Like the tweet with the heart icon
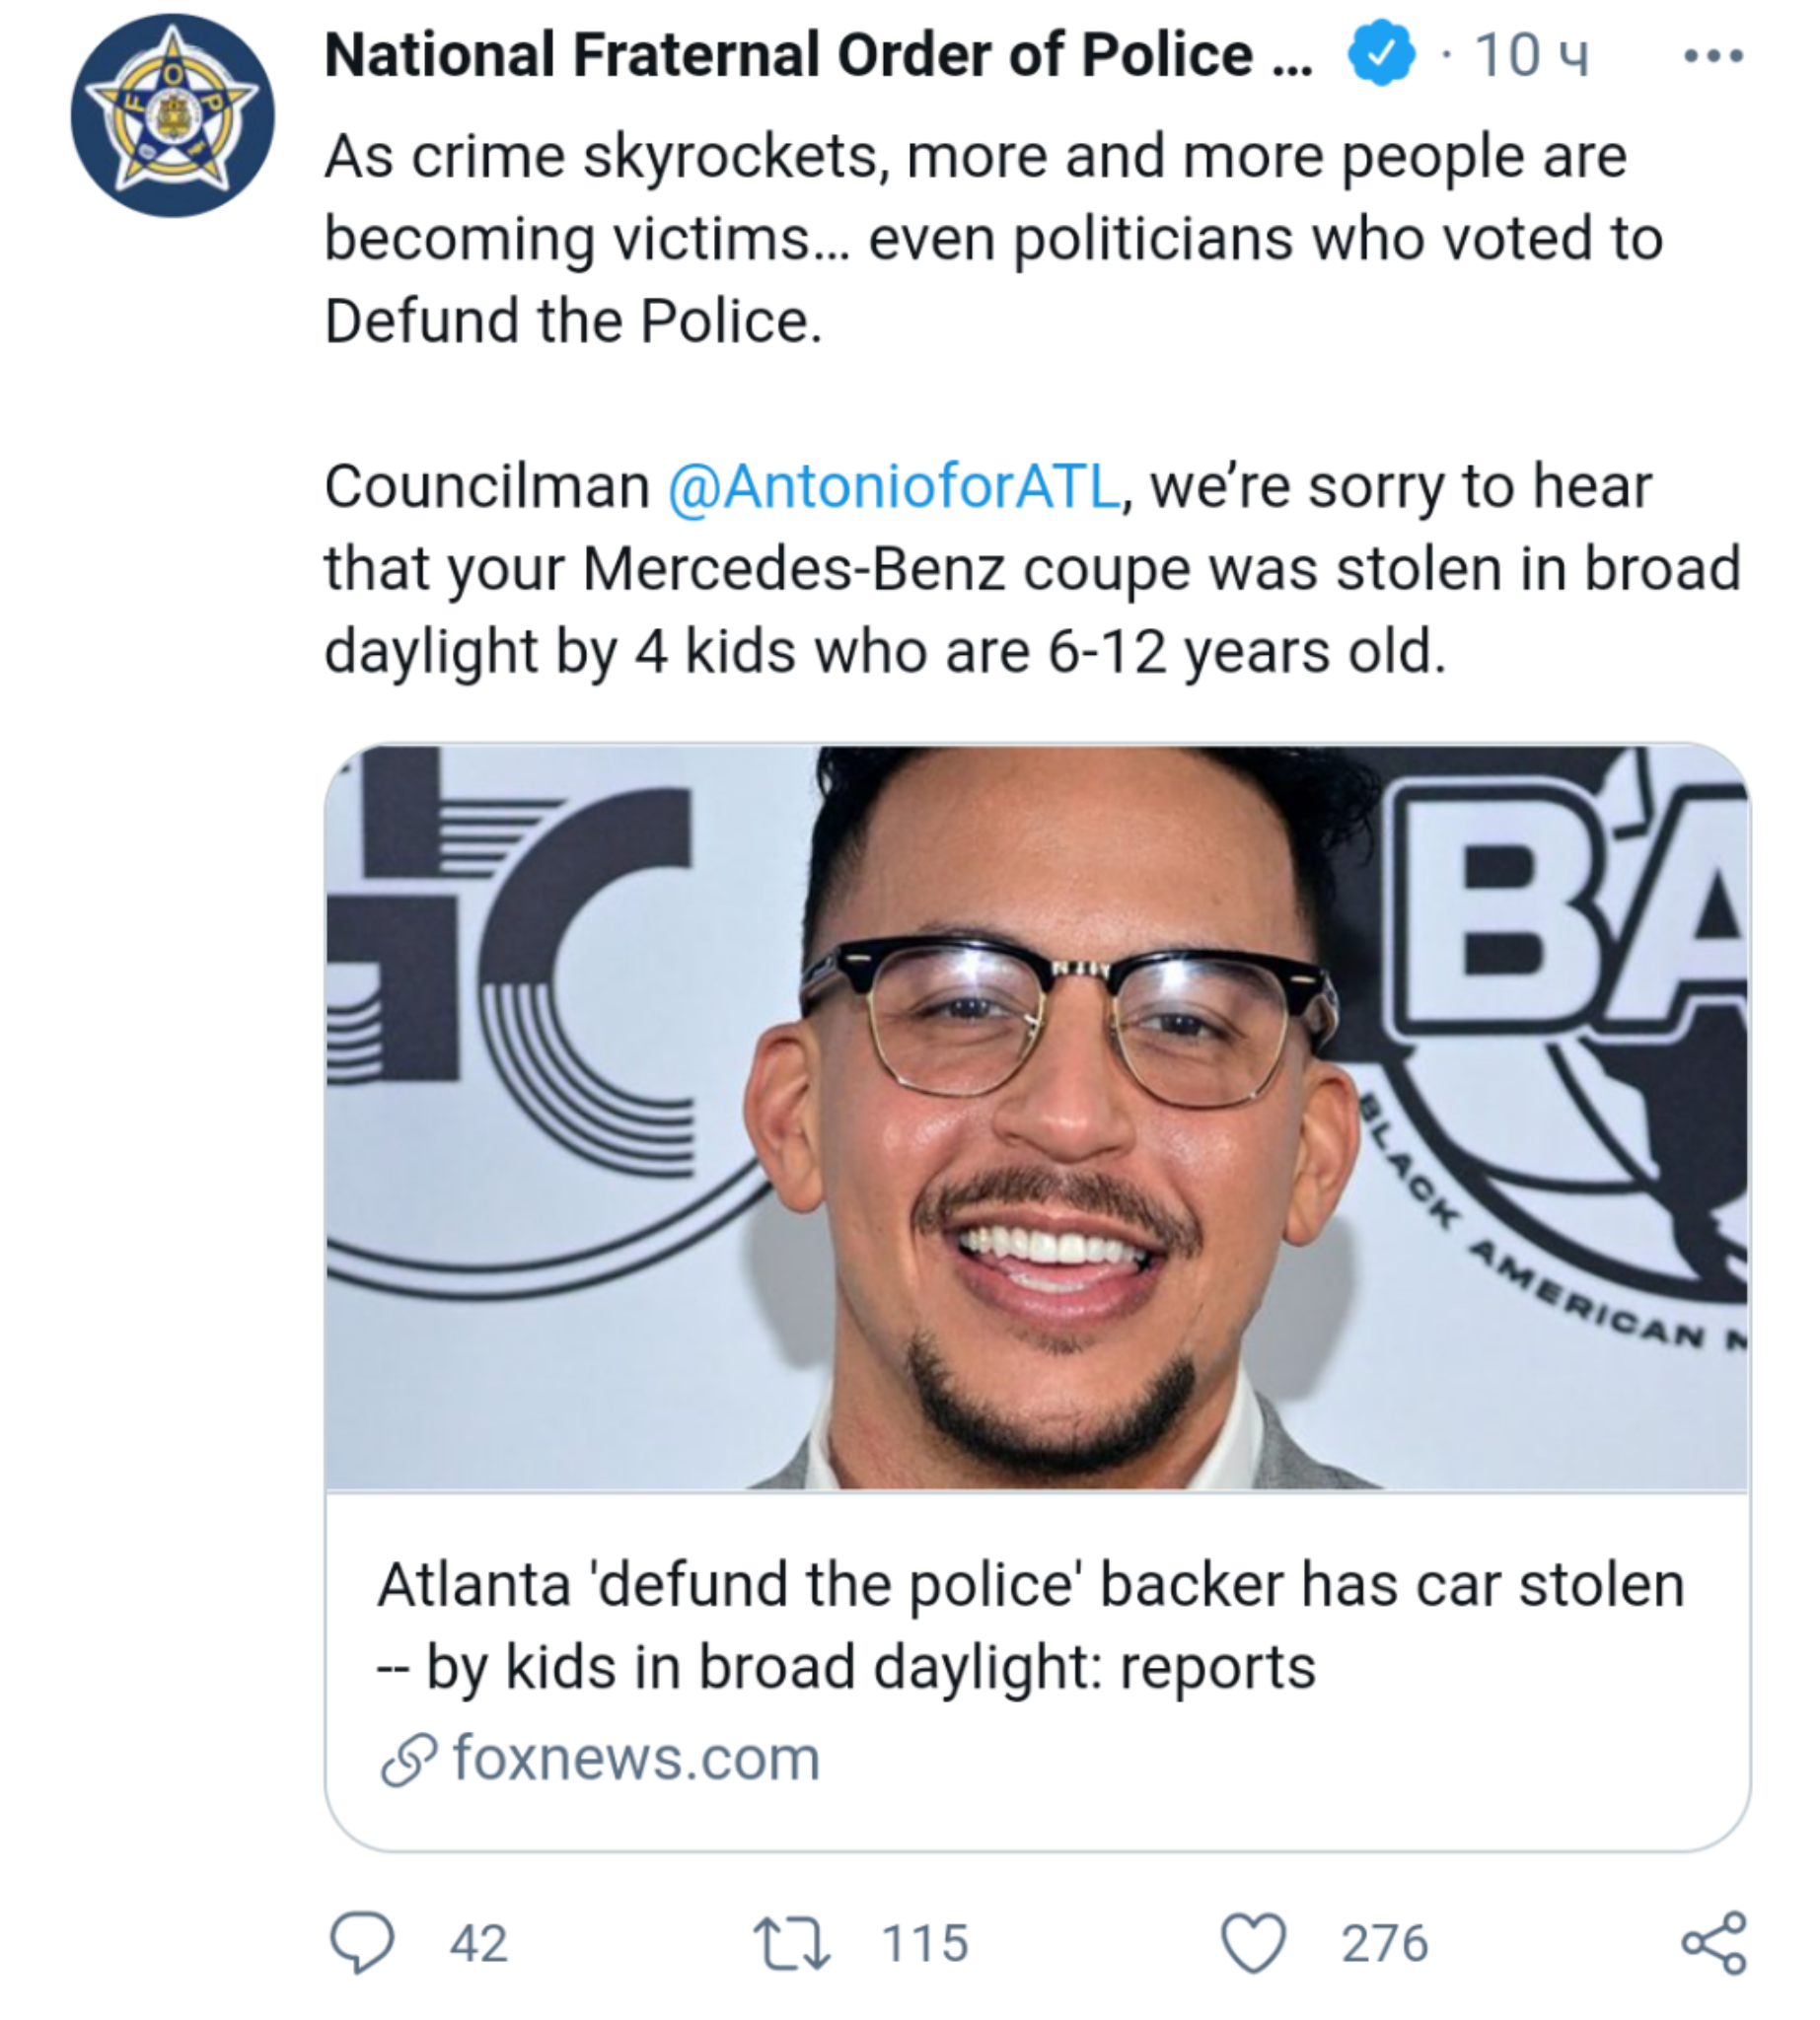Screen dimensions: 1820x2020 [x=1254, y=1942]
